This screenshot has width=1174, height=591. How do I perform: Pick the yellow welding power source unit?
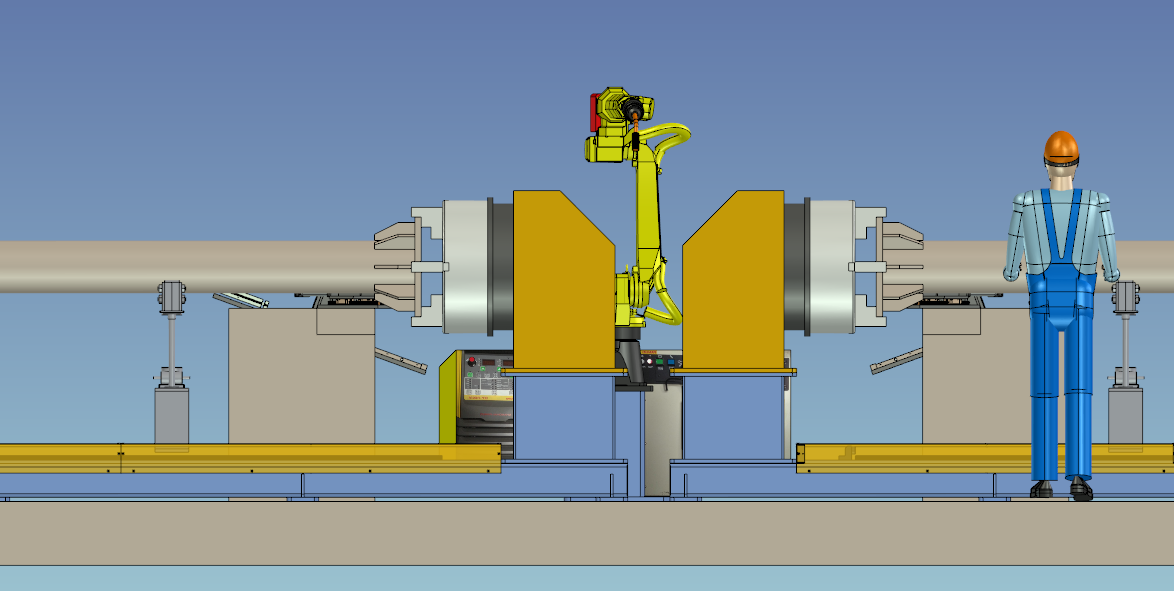tap(476, 404)
